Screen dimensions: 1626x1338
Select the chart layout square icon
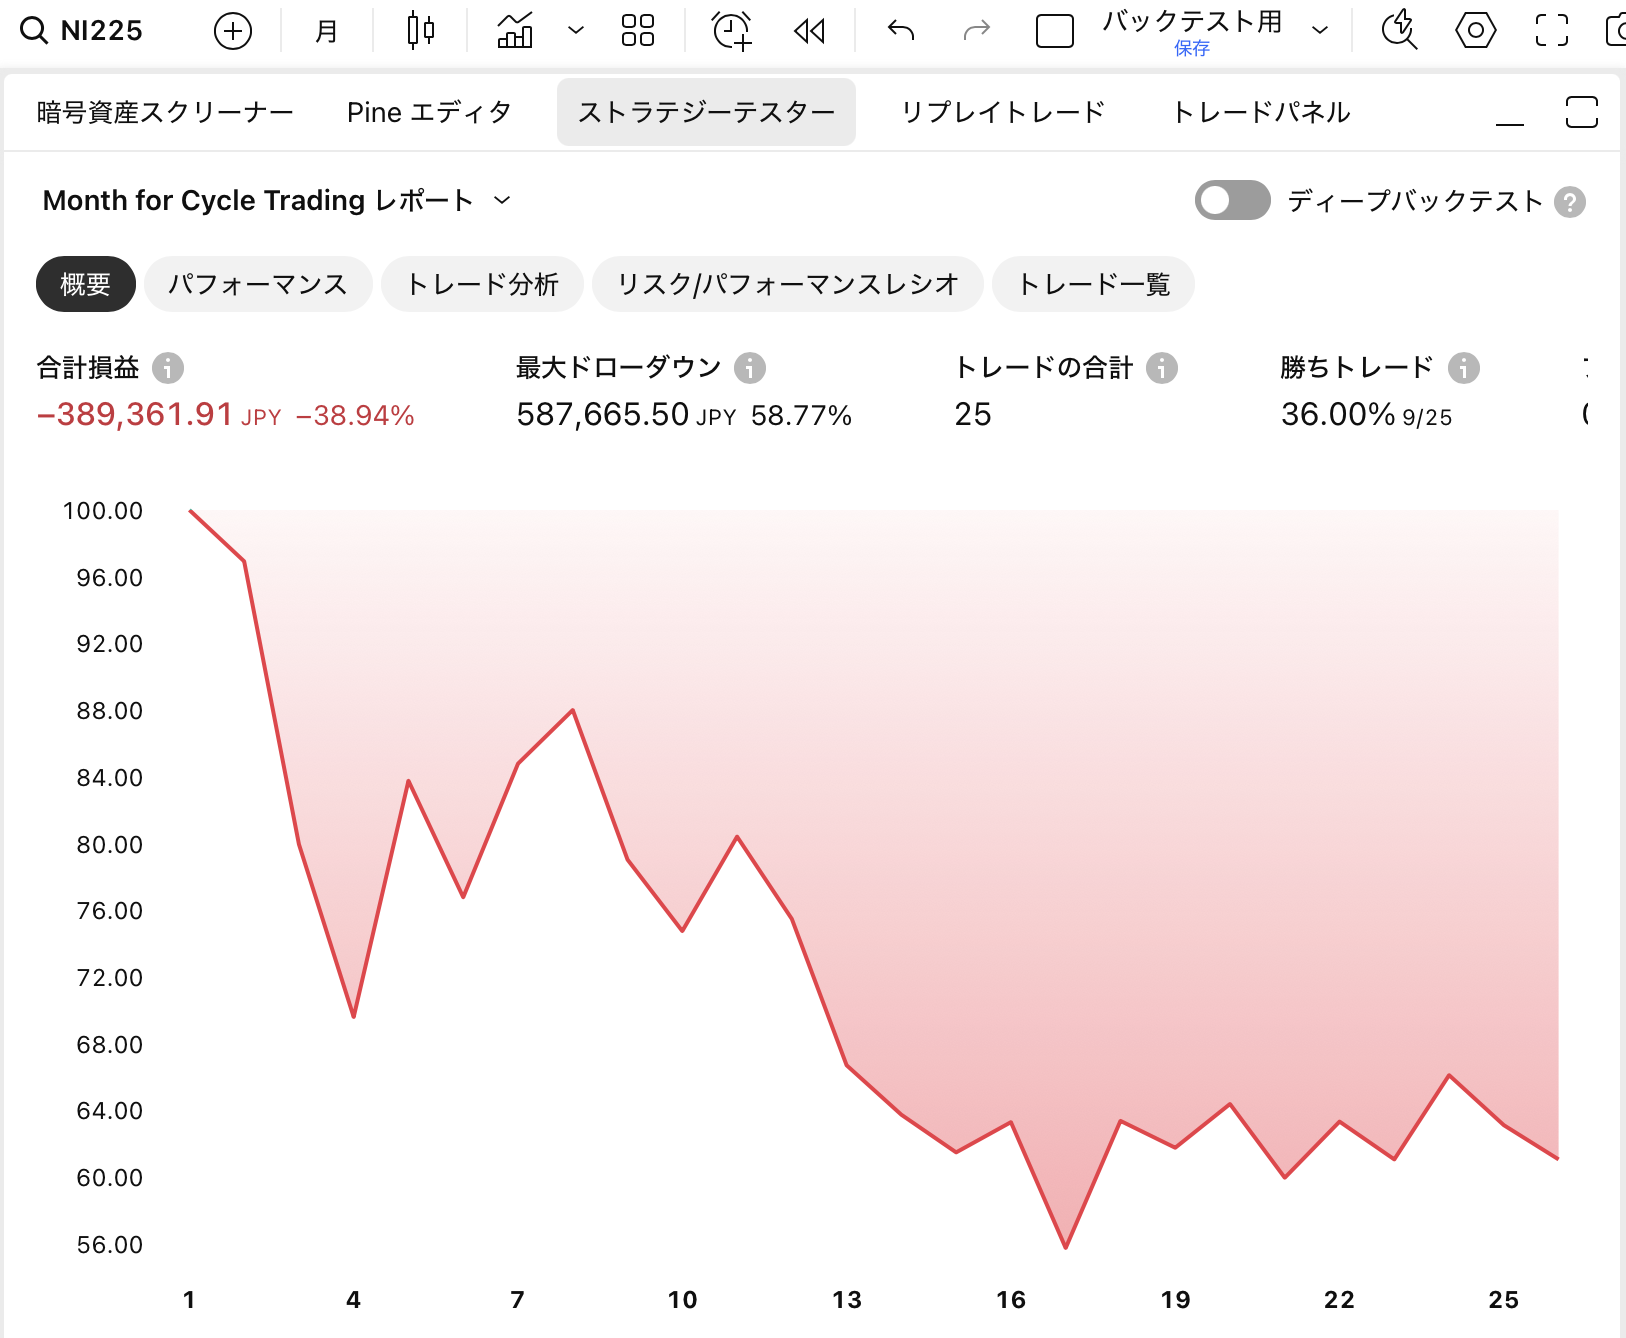click(1055, 31)
